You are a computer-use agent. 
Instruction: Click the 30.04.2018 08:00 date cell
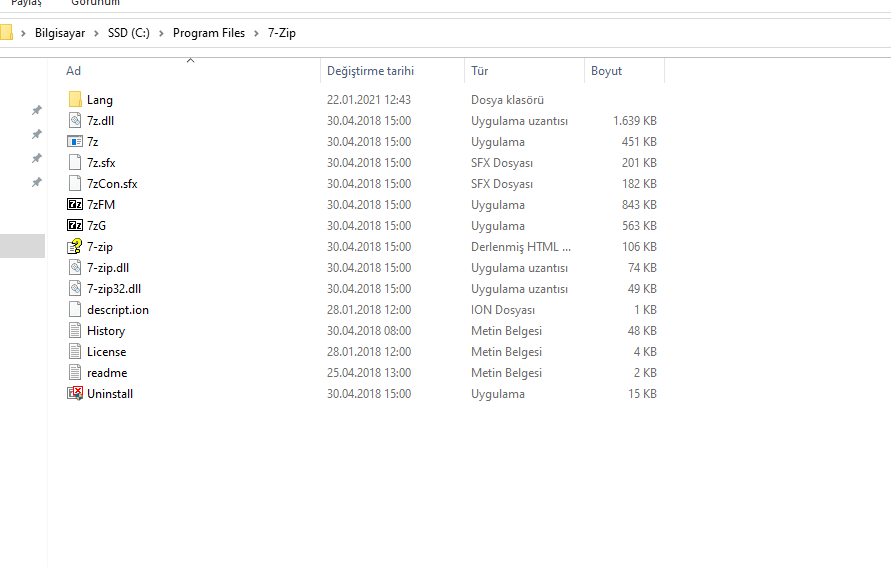(x=369, y=331)
